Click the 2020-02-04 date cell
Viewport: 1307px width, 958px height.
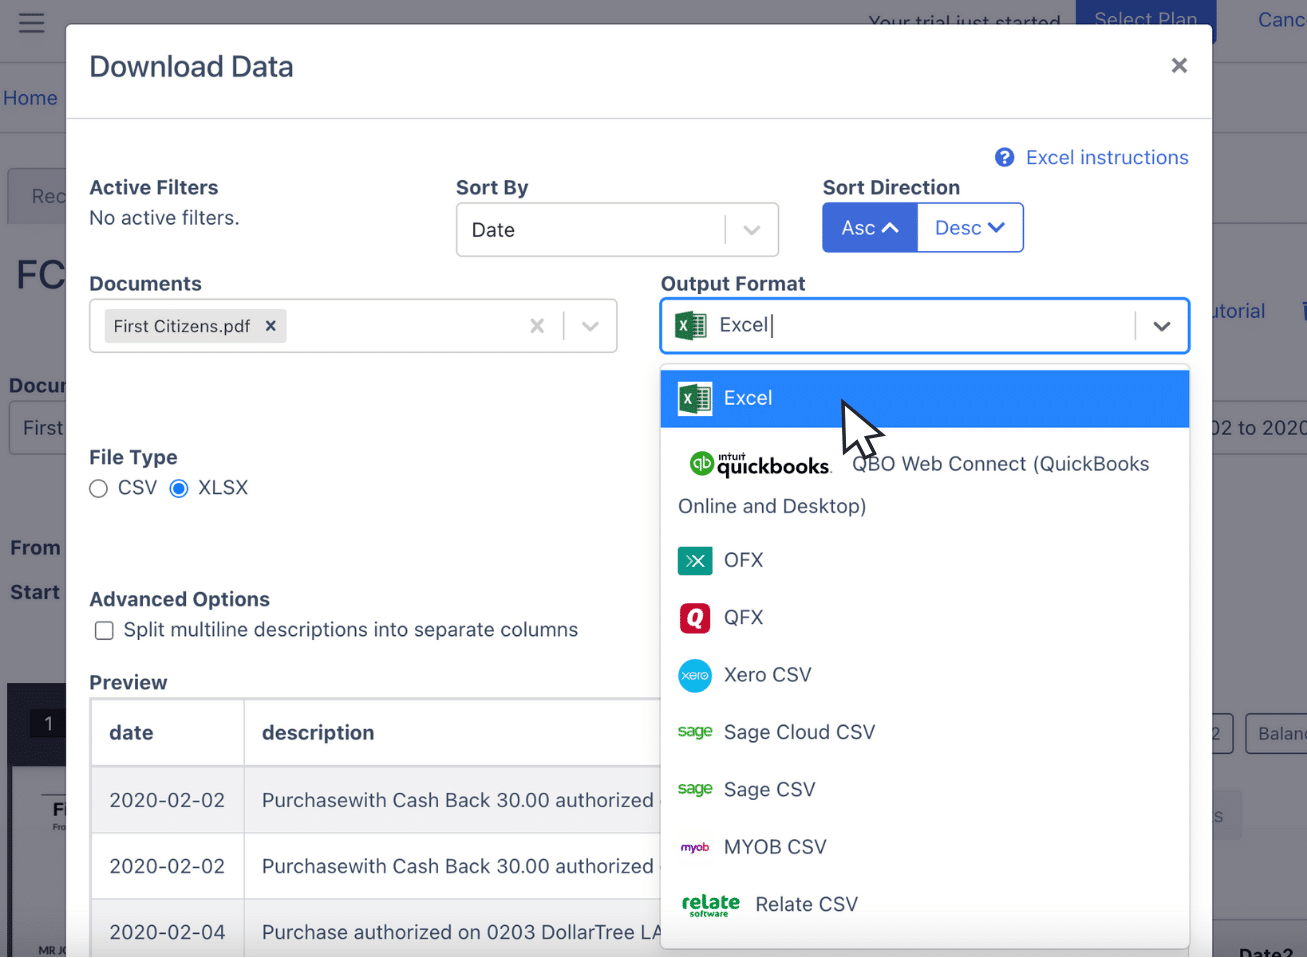click(167, 932)
